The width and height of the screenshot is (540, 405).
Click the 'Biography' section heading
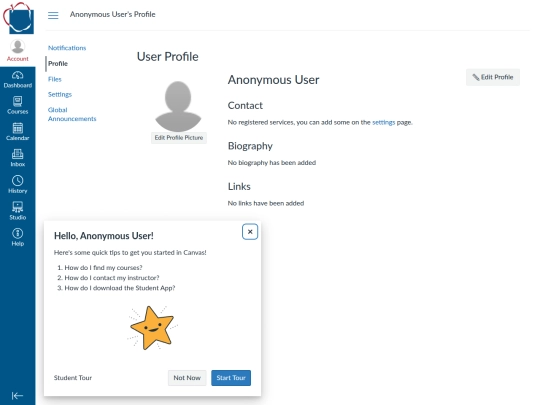[250, 146]
